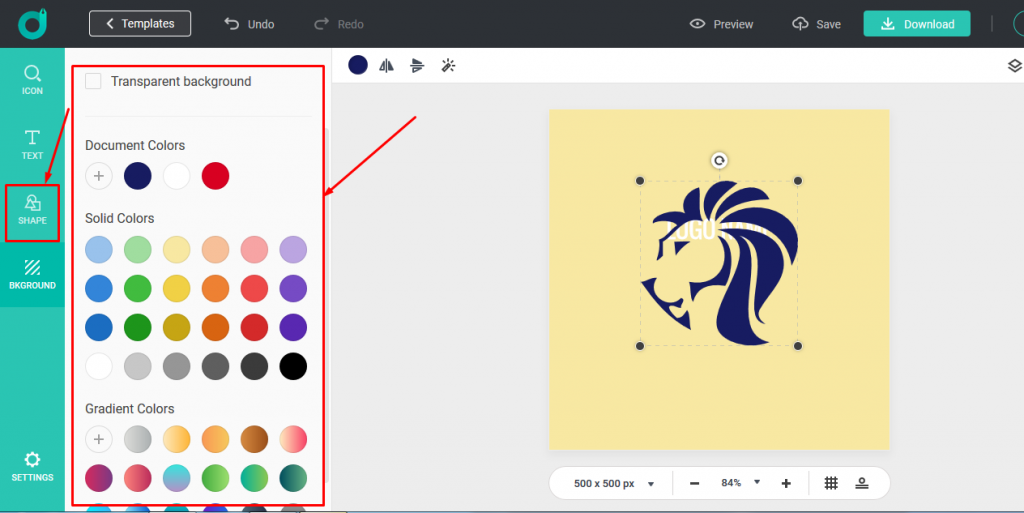Image resolution: width=1024 pixels, height=513 pixels.
Task: Select the pale yellow solid color
Action: click(176, 250)
